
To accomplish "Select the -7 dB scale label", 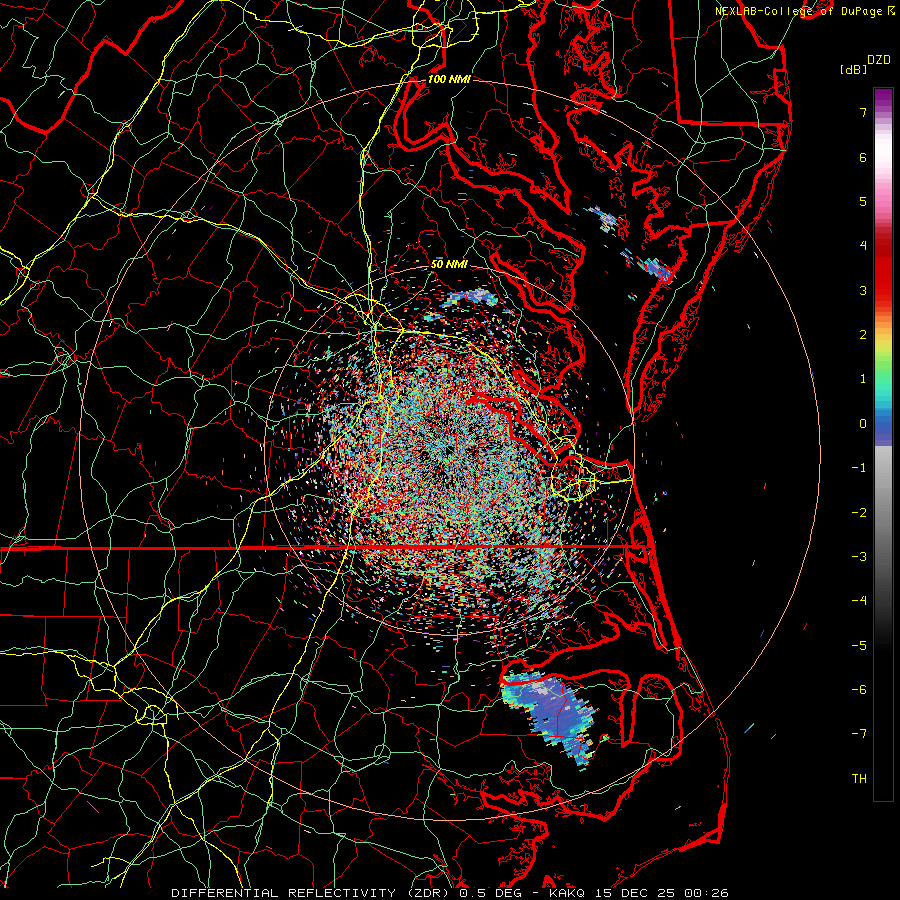I will coord(859,734).
